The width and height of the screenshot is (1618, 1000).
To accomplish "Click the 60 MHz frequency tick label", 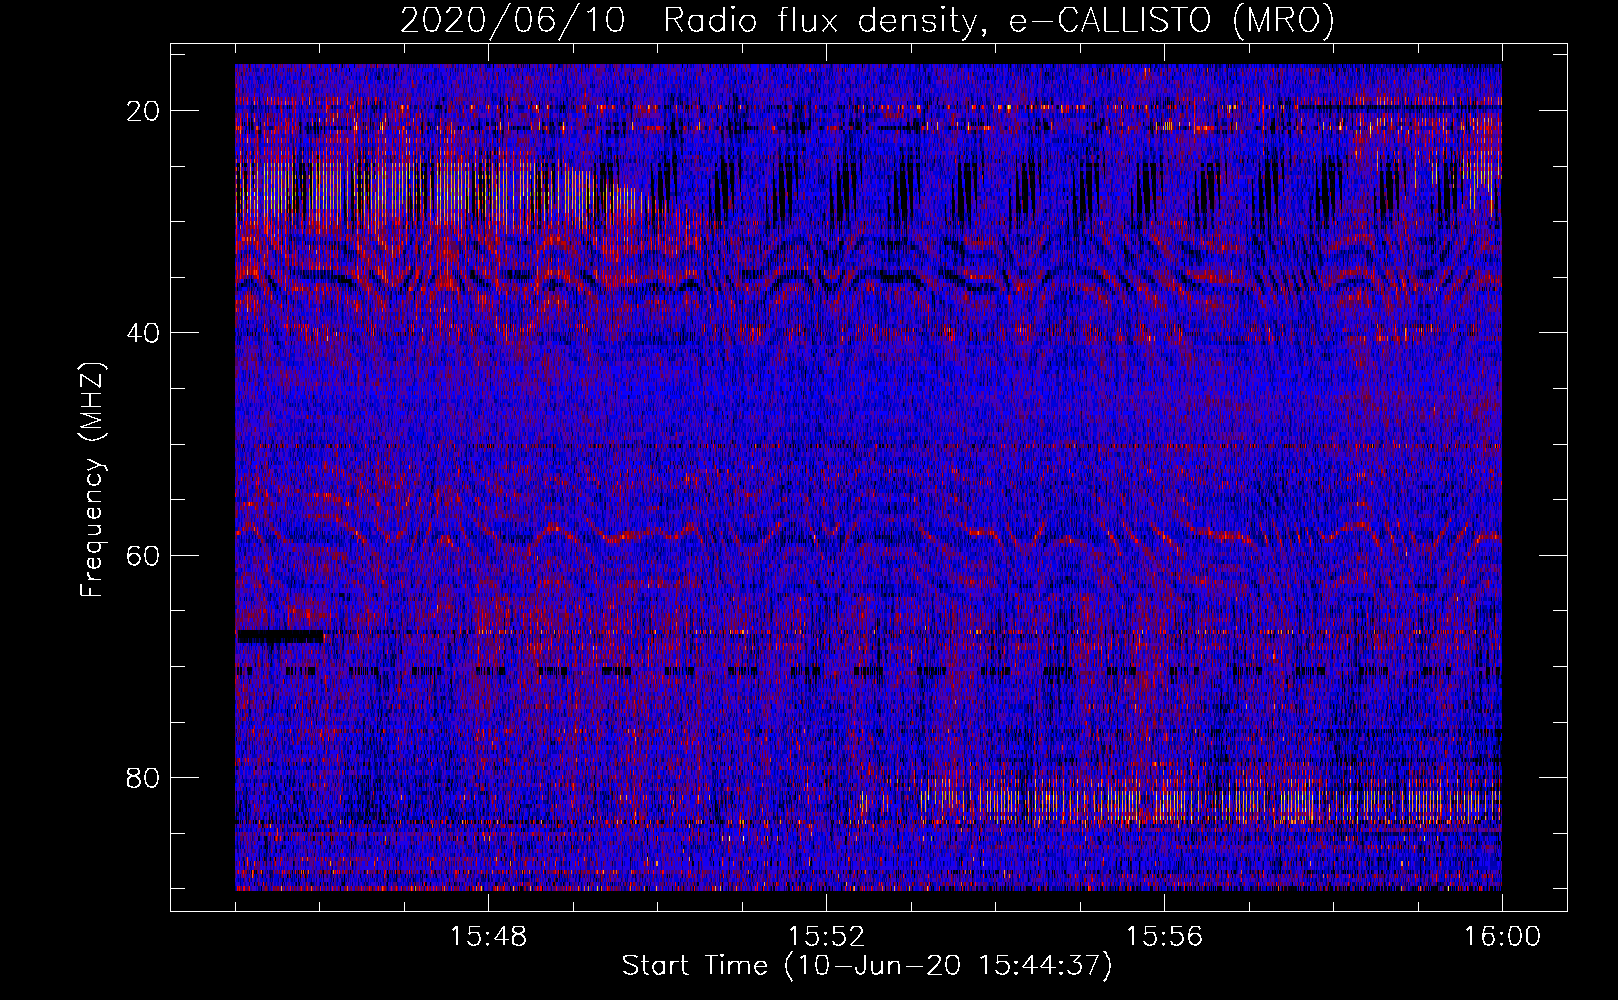I will coord(144,555).
